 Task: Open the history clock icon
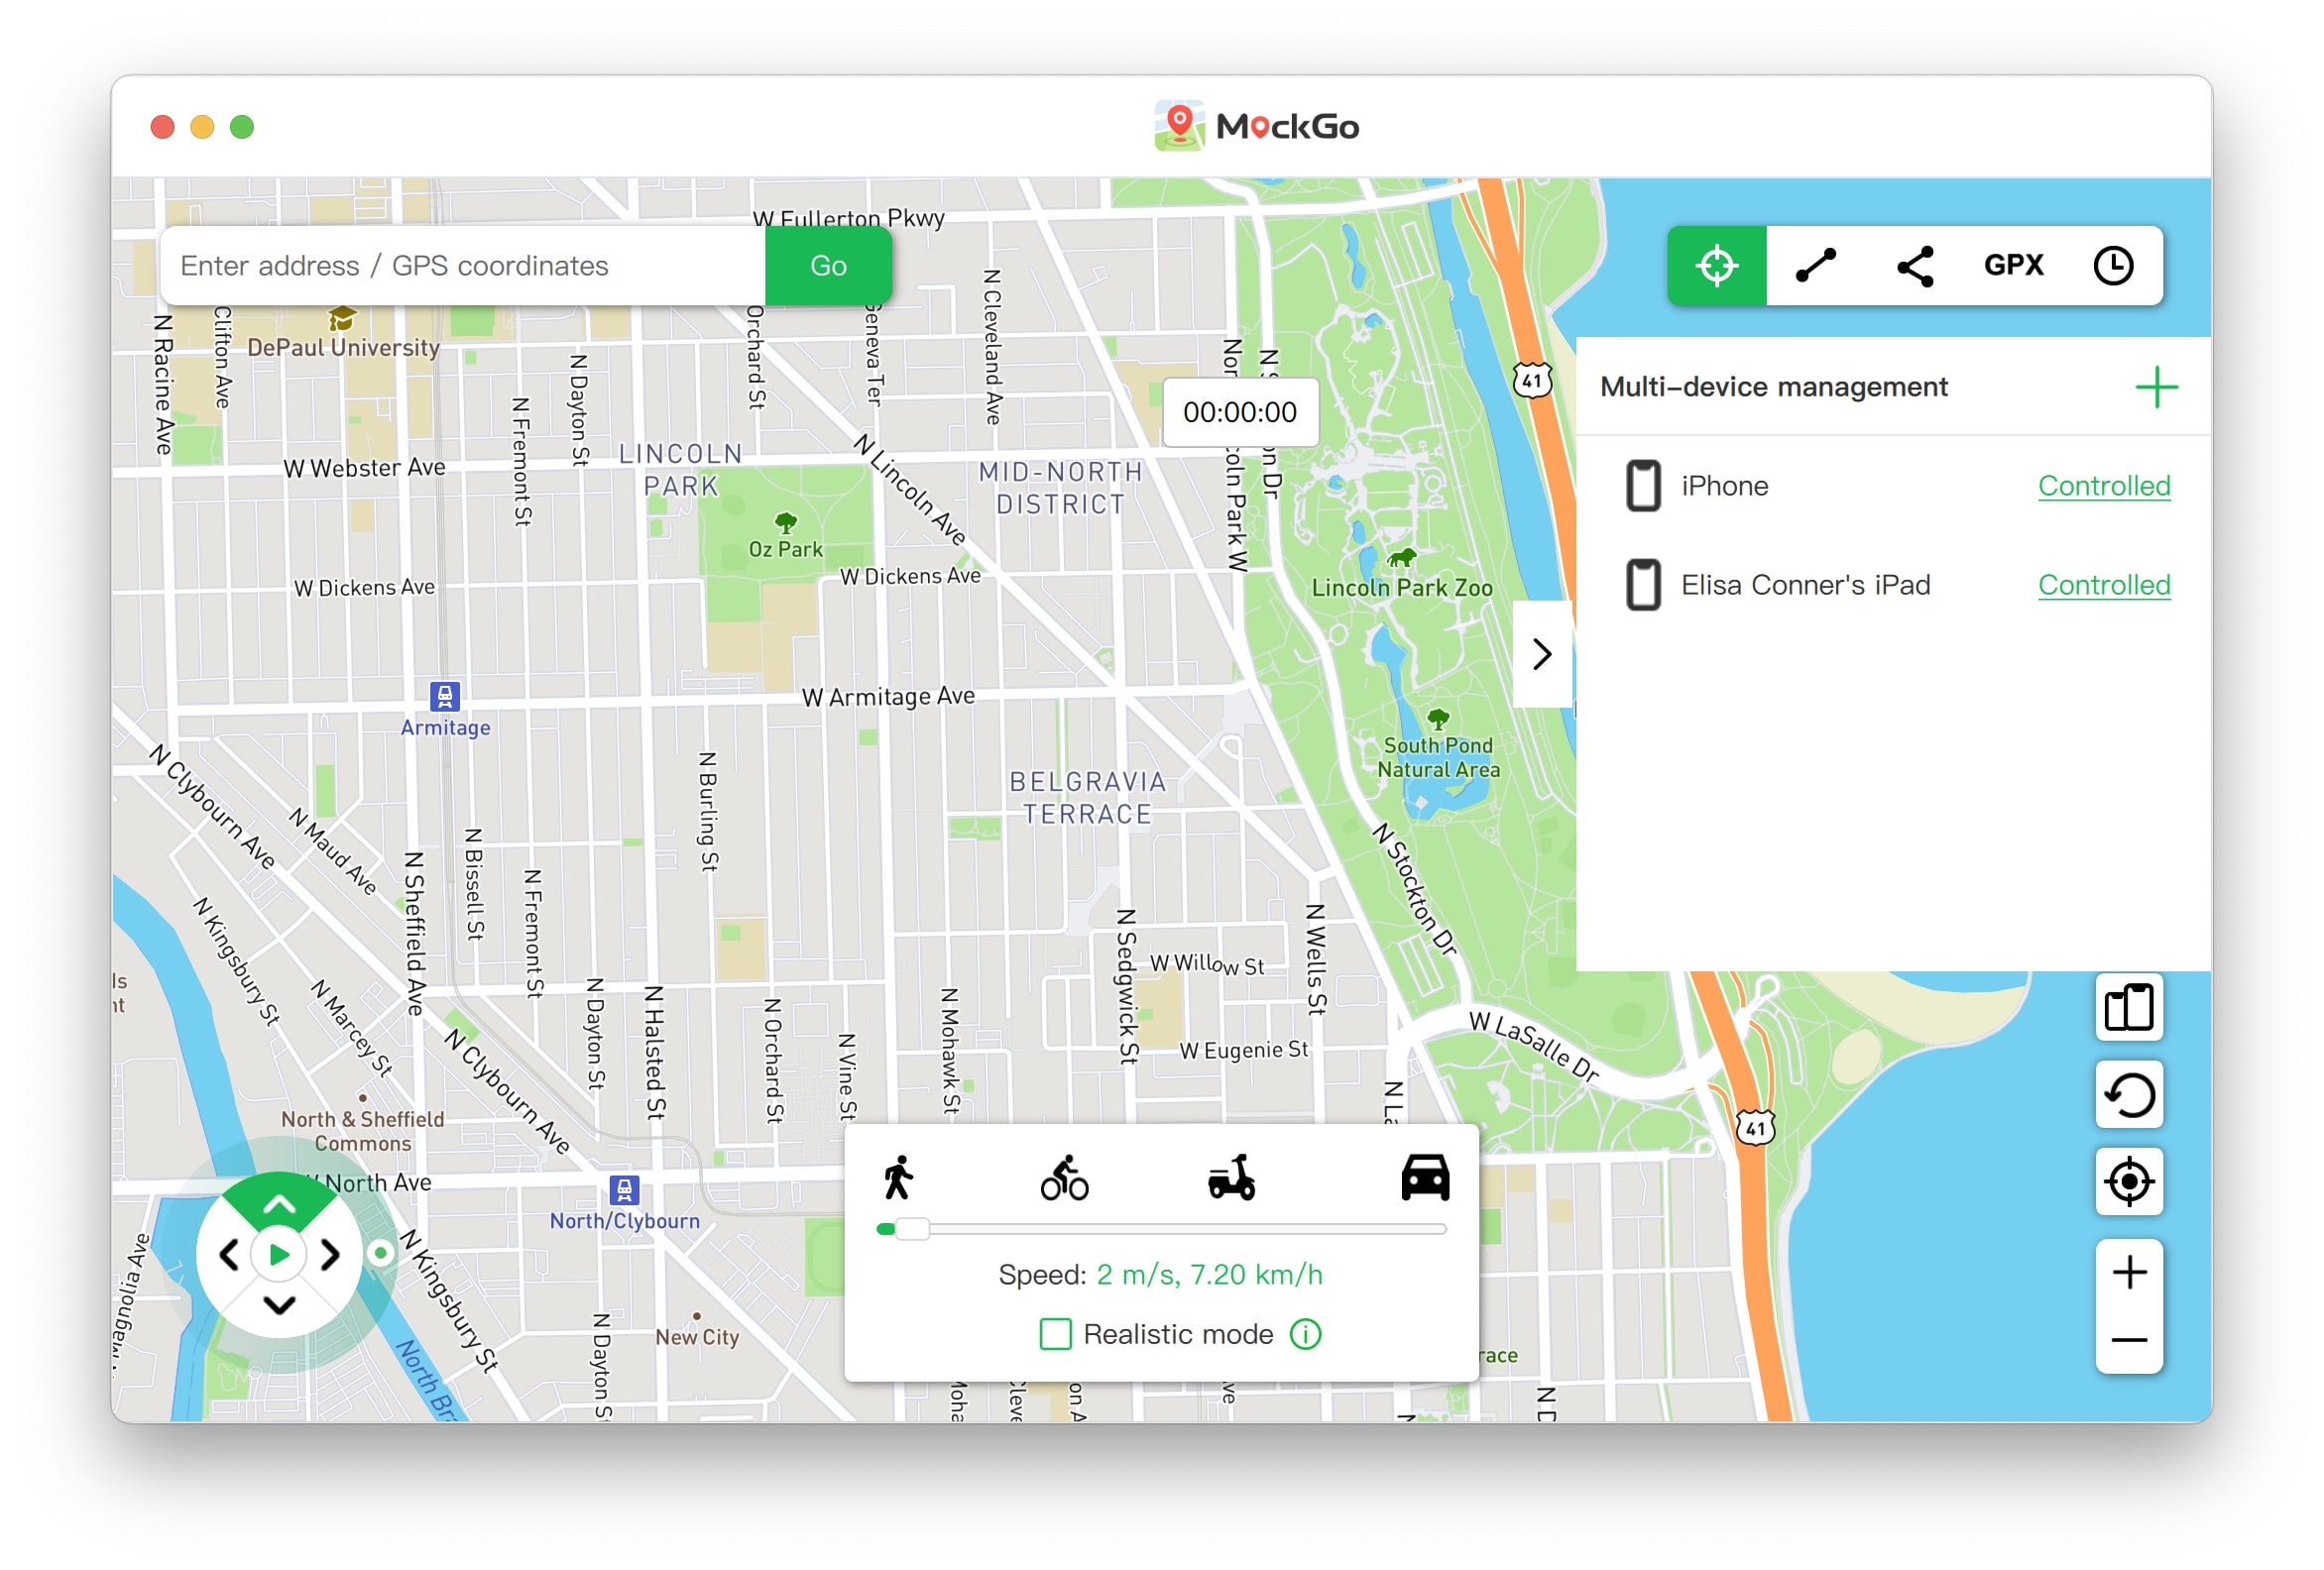click(x=2112, y=265)
